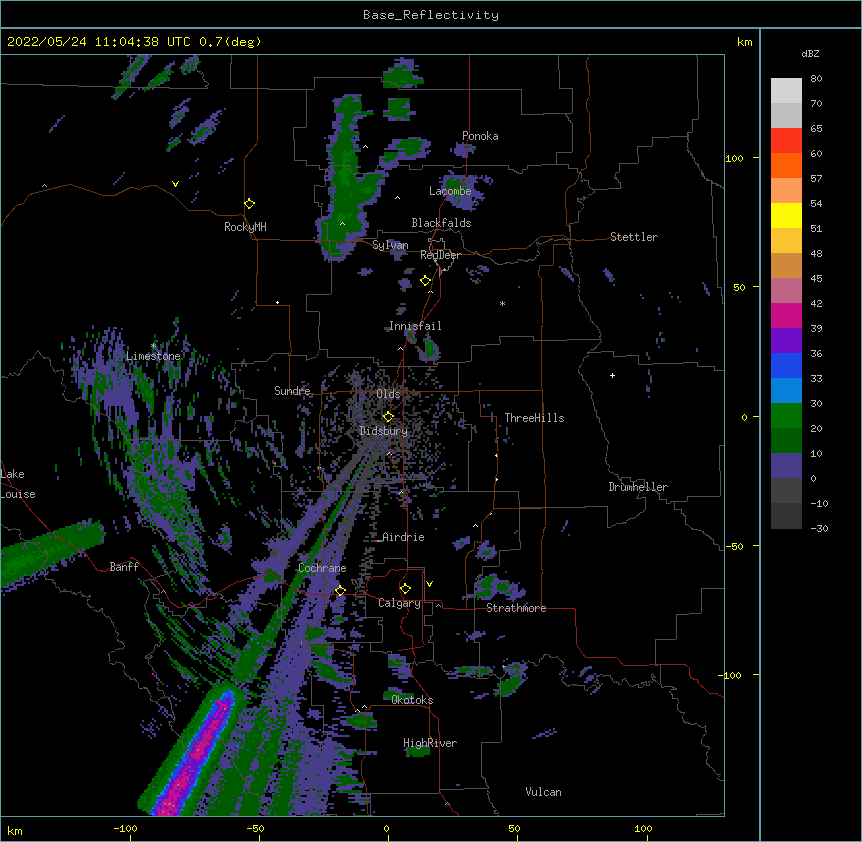Click the -50 tick on the right axis
Screen dimensions: 862x842
pos(734,546)
